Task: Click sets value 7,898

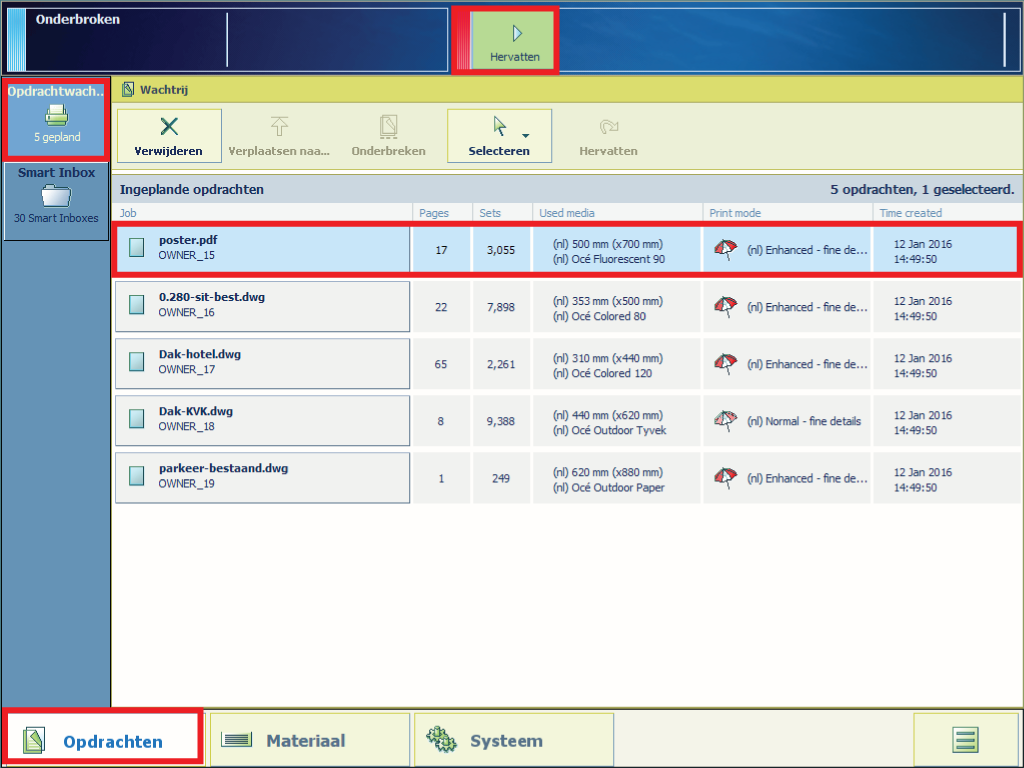Action: click(501, 307)
